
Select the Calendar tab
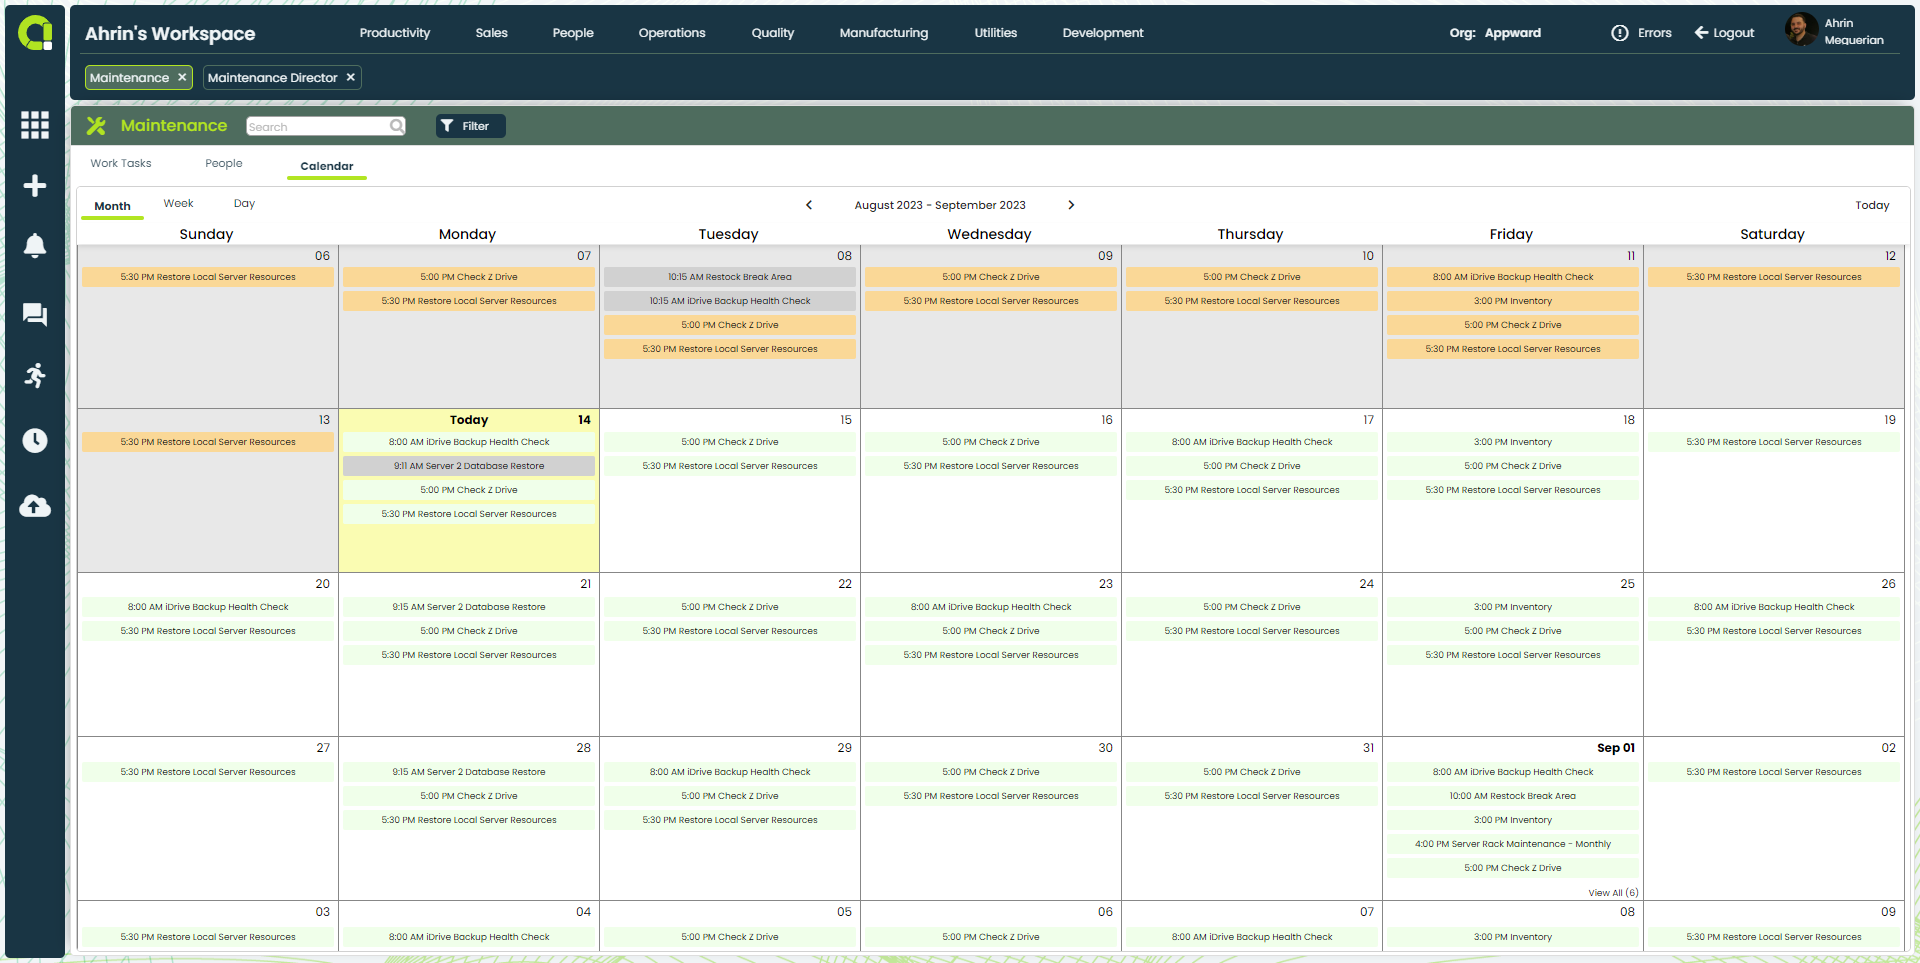(327, 166)
